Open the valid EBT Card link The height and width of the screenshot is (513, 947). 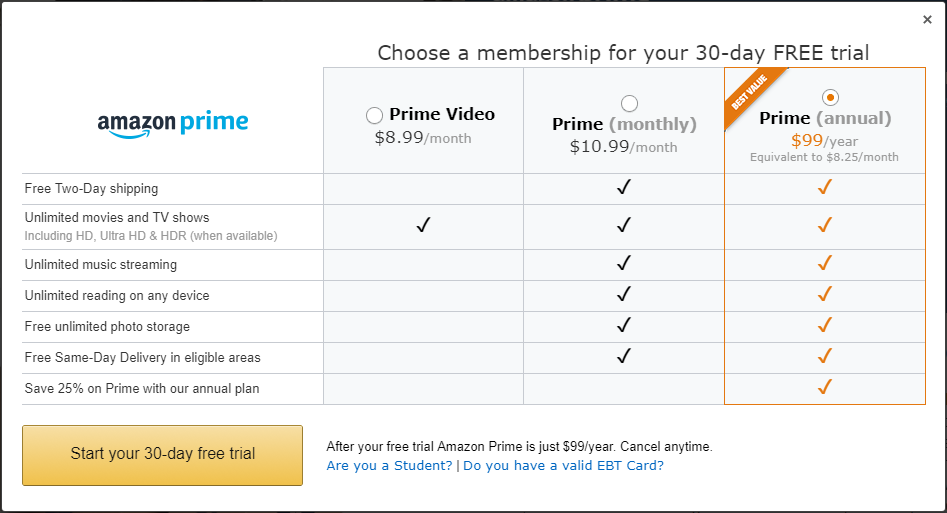pyautogui.click(x=563, y=466)
